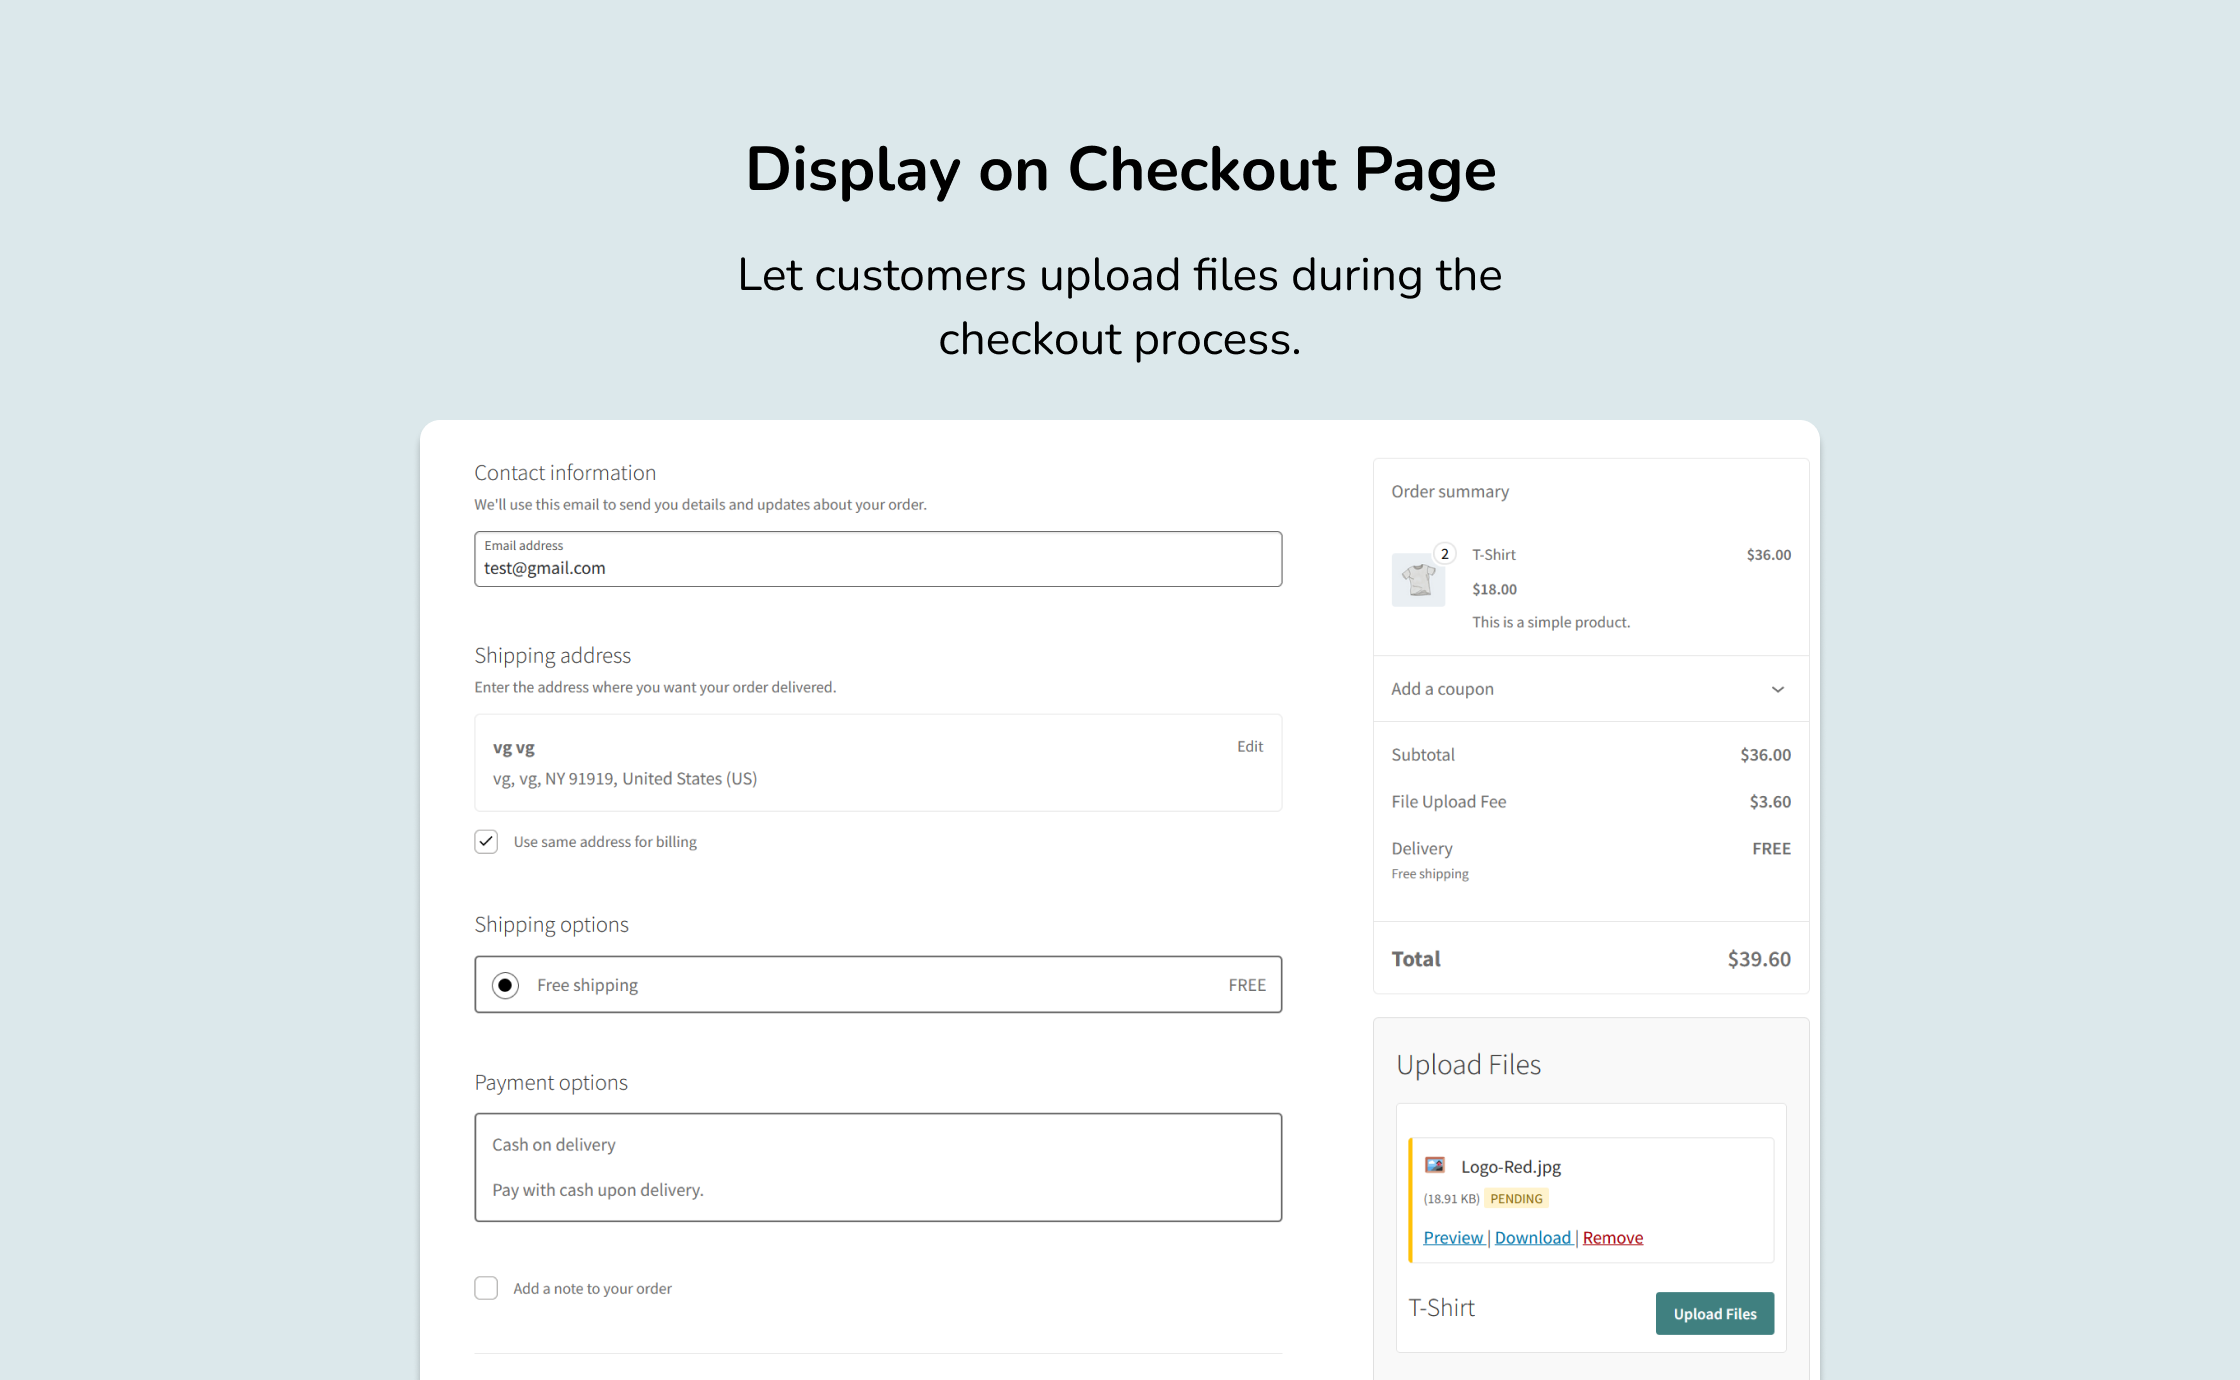
Task: Click the Logo-Red.jpg file name
Action: point(1511,1166)
